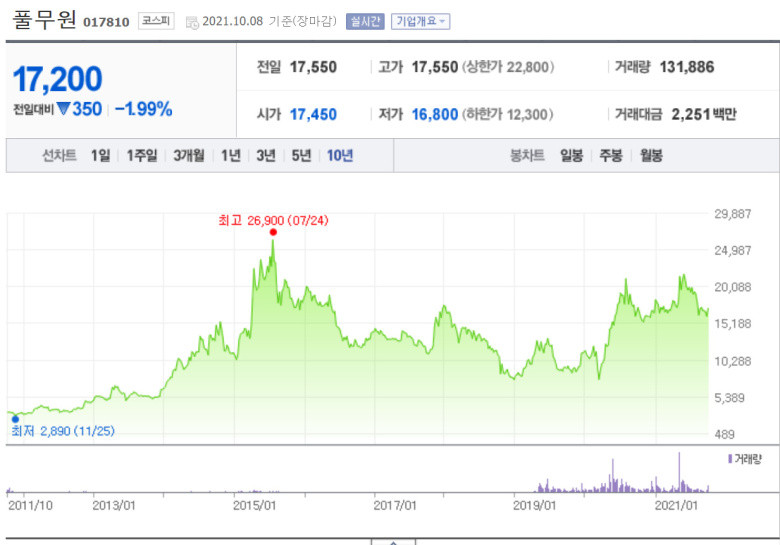Show the 월봉 monthly candle chart

[651, 156]
